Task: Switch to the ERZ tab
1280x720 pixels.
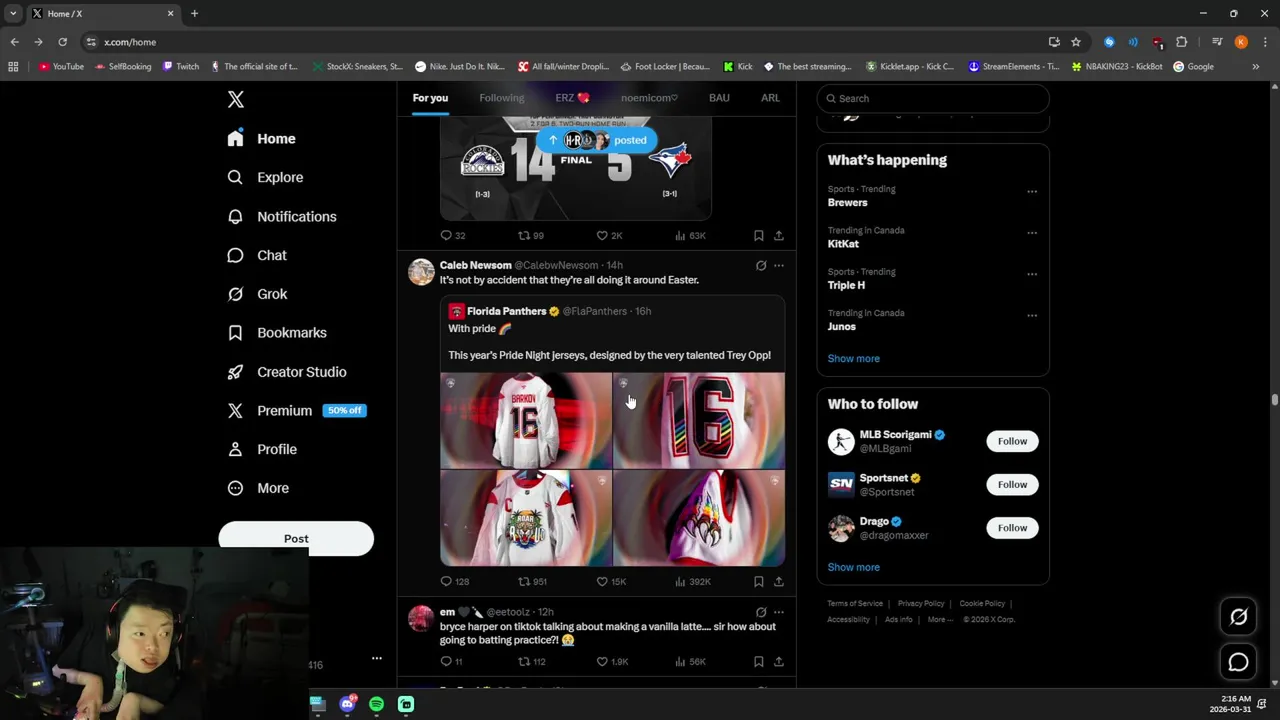Action: 573,98
